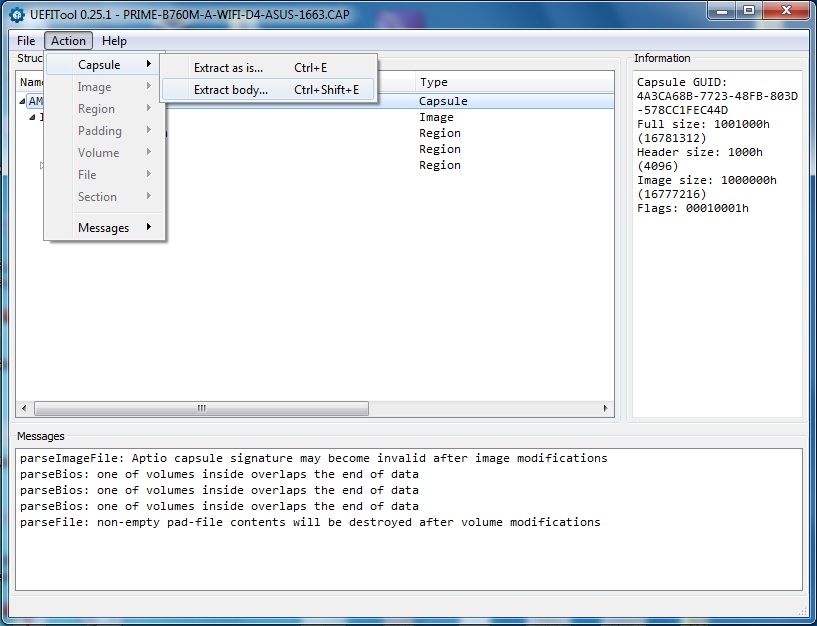Select the row with type Image
The height and width of the screenshot is (626, 817).
tap(436, 117)
